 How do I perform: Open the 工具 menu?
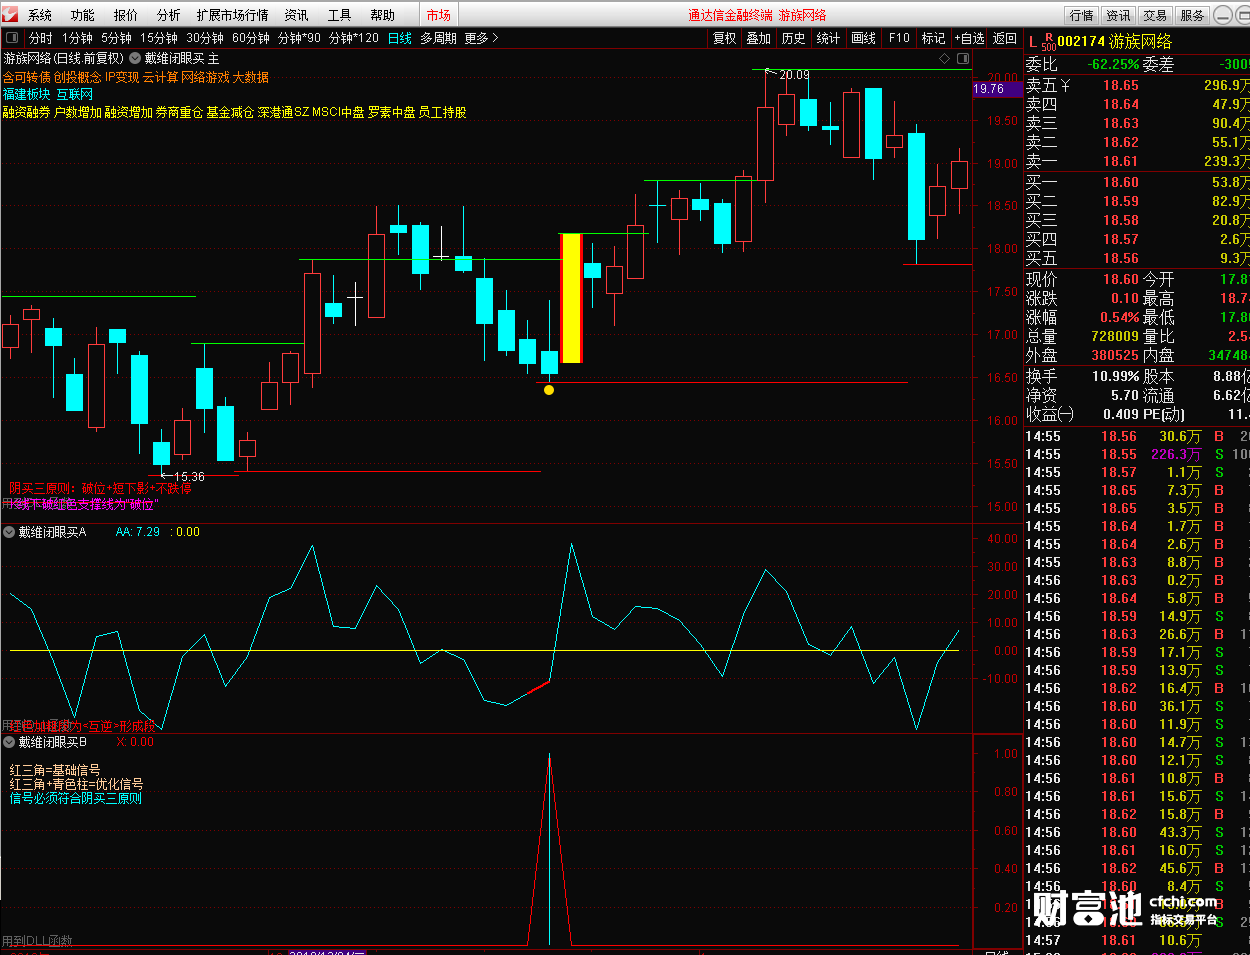point(340,15)
